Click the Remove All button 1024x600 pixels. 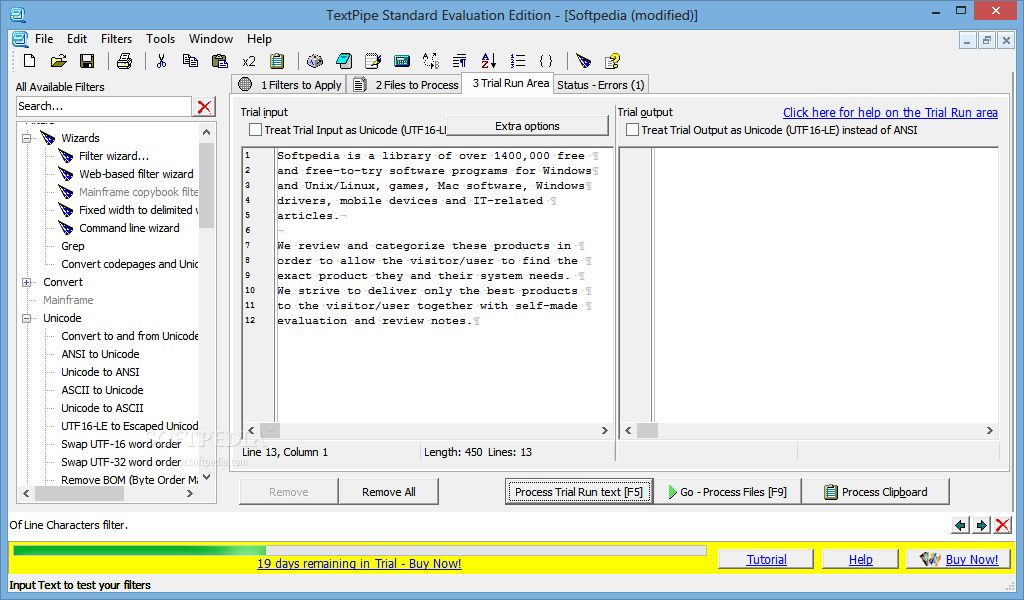point(389,492)
